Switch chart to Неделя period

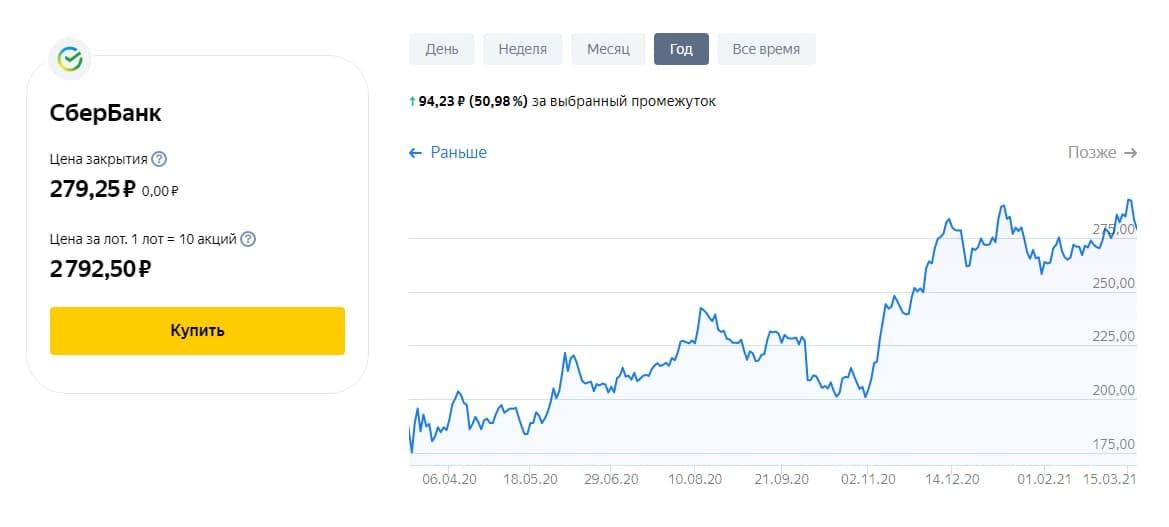[x=522, y=49]
